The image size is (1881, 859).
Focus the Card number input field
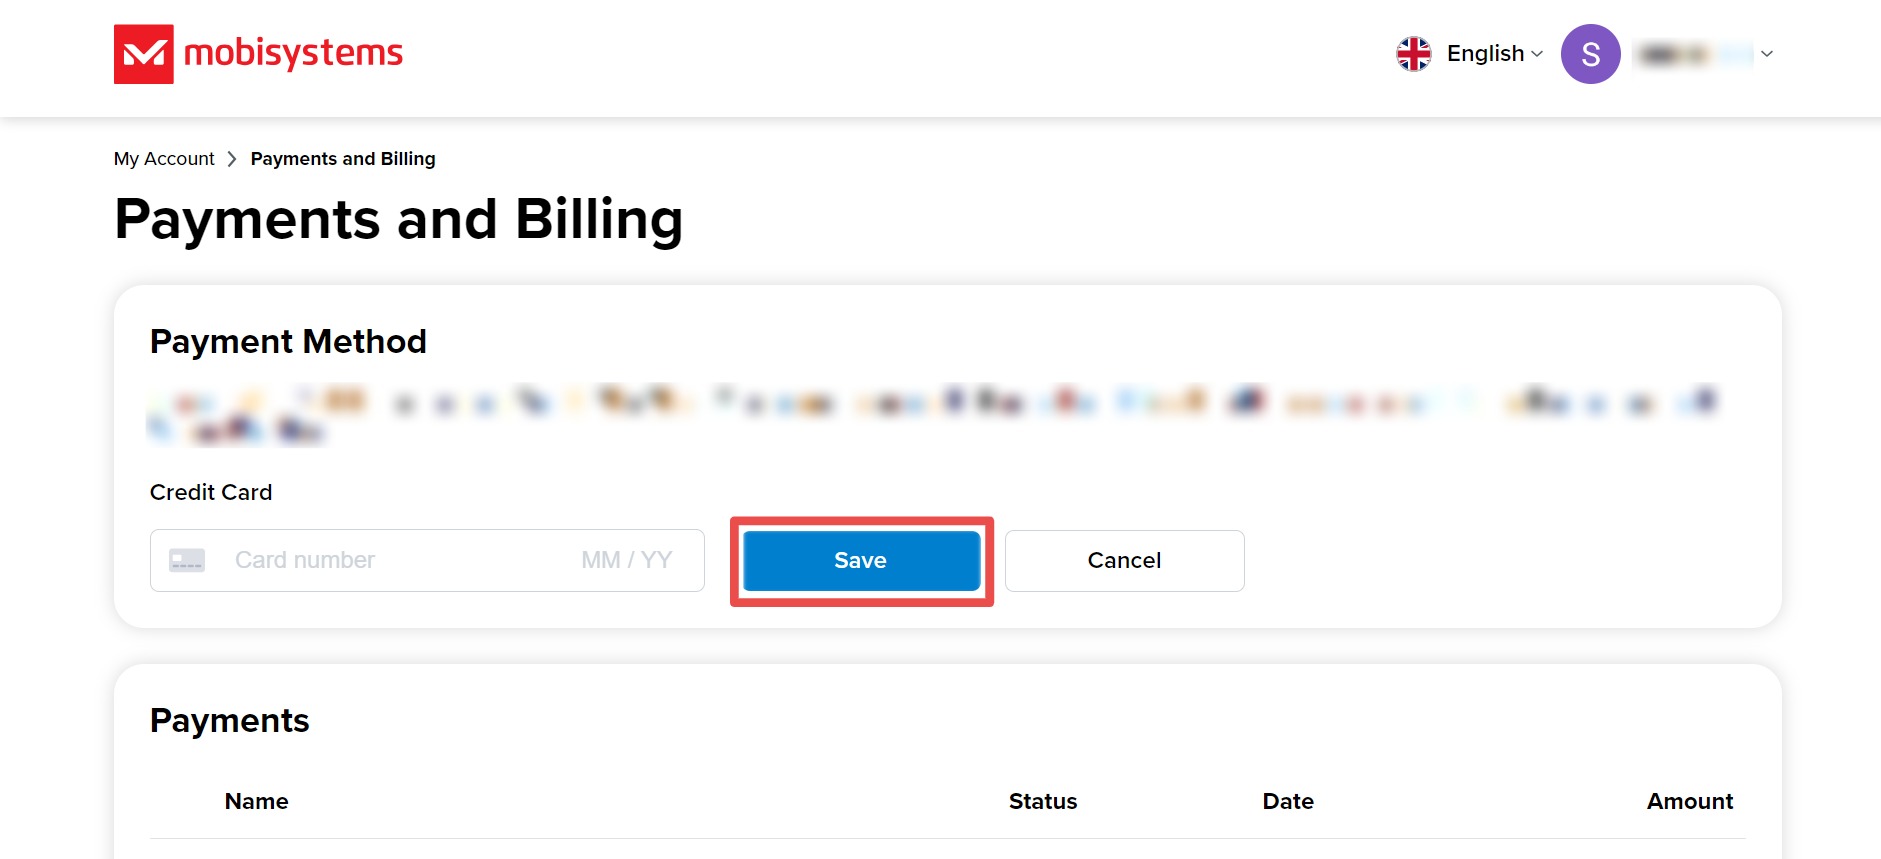pos(380,560)
